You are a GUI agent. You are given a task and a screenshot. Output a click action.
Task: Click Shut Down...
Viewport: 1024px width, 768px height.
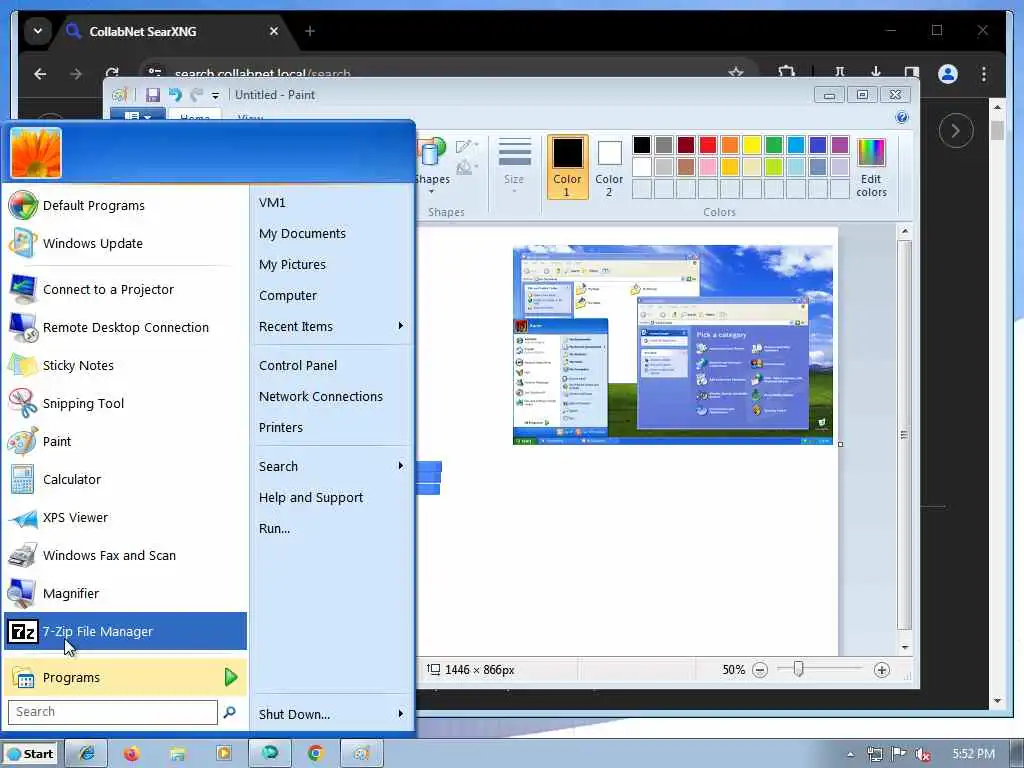point(294,714)
